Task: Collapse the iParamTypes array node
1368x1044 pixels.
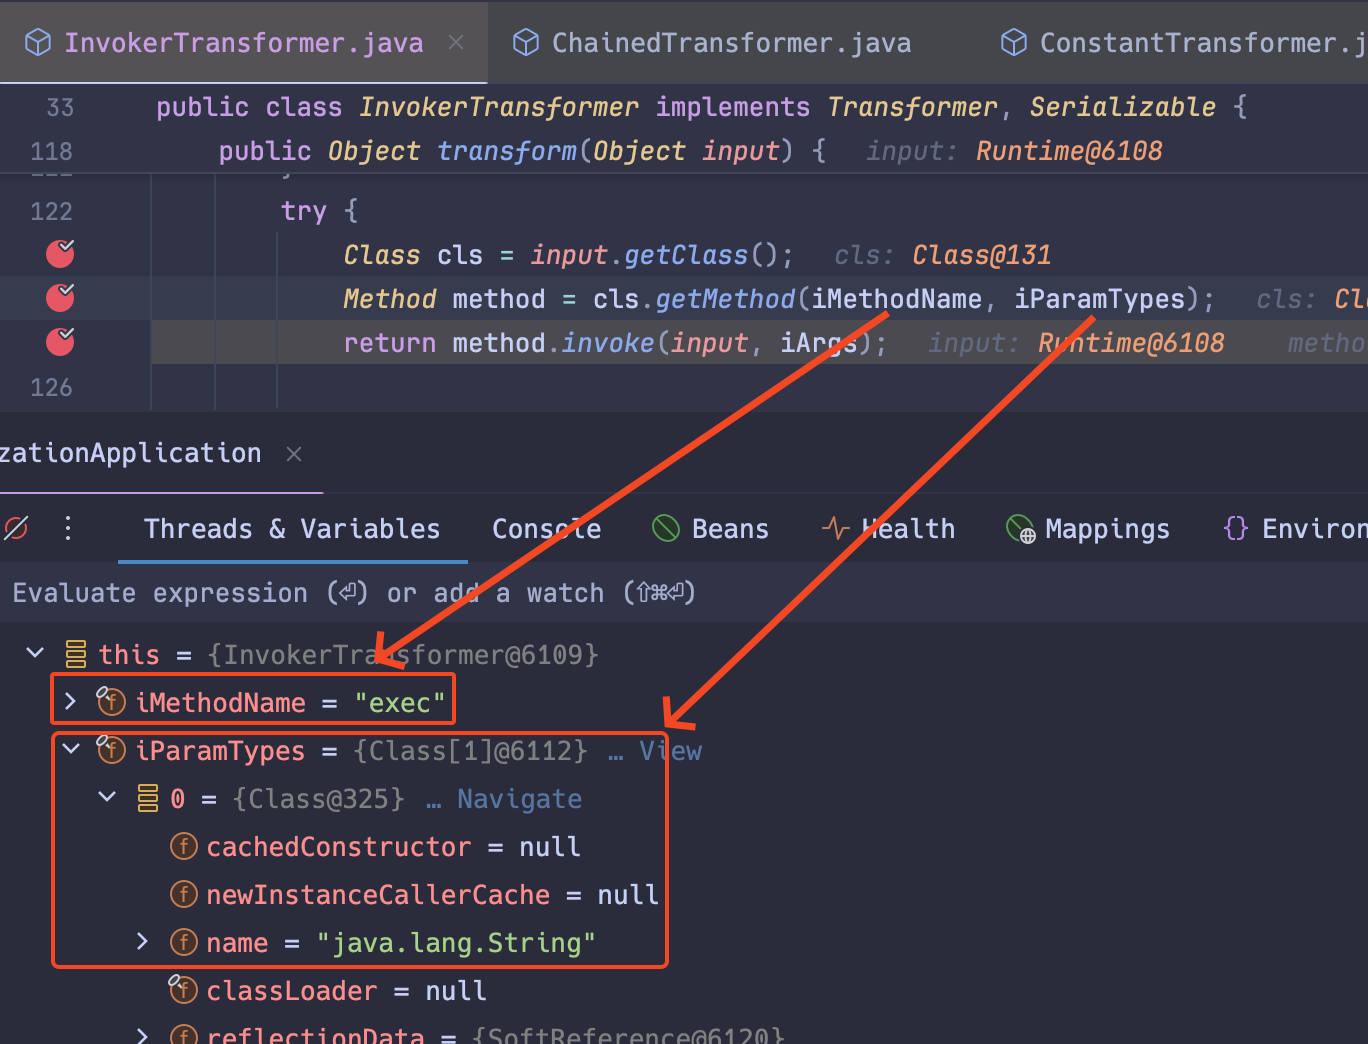Action: [71, 750]
